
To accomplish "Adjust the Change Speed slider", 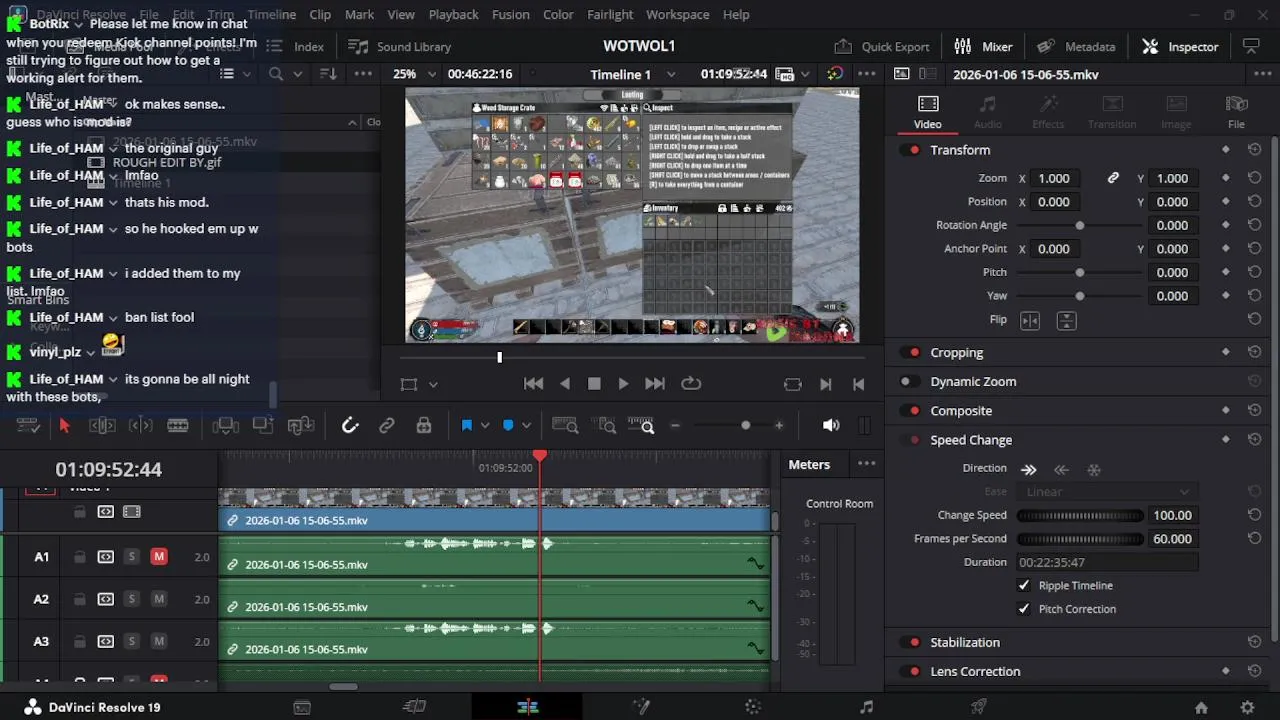I will pyautogui.click(x=1080, y=516).
